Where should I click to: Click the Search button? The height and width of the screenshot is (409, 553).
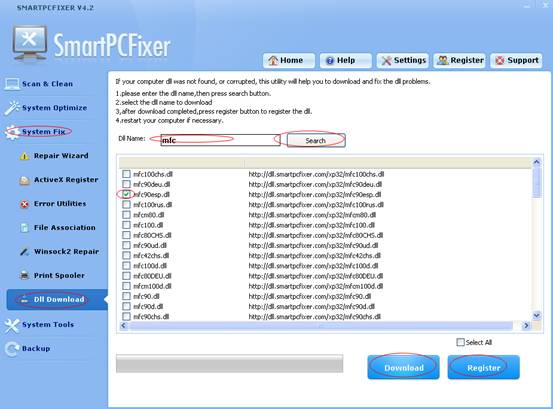[x=316, y=140]
